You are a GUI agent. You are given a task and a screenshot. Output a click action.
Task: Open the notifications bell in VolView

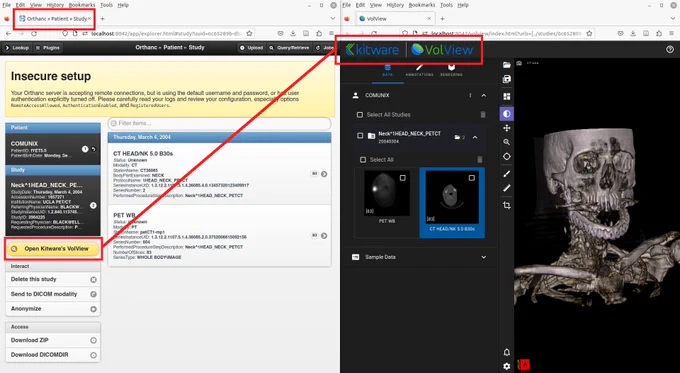[x=507, y=352]
